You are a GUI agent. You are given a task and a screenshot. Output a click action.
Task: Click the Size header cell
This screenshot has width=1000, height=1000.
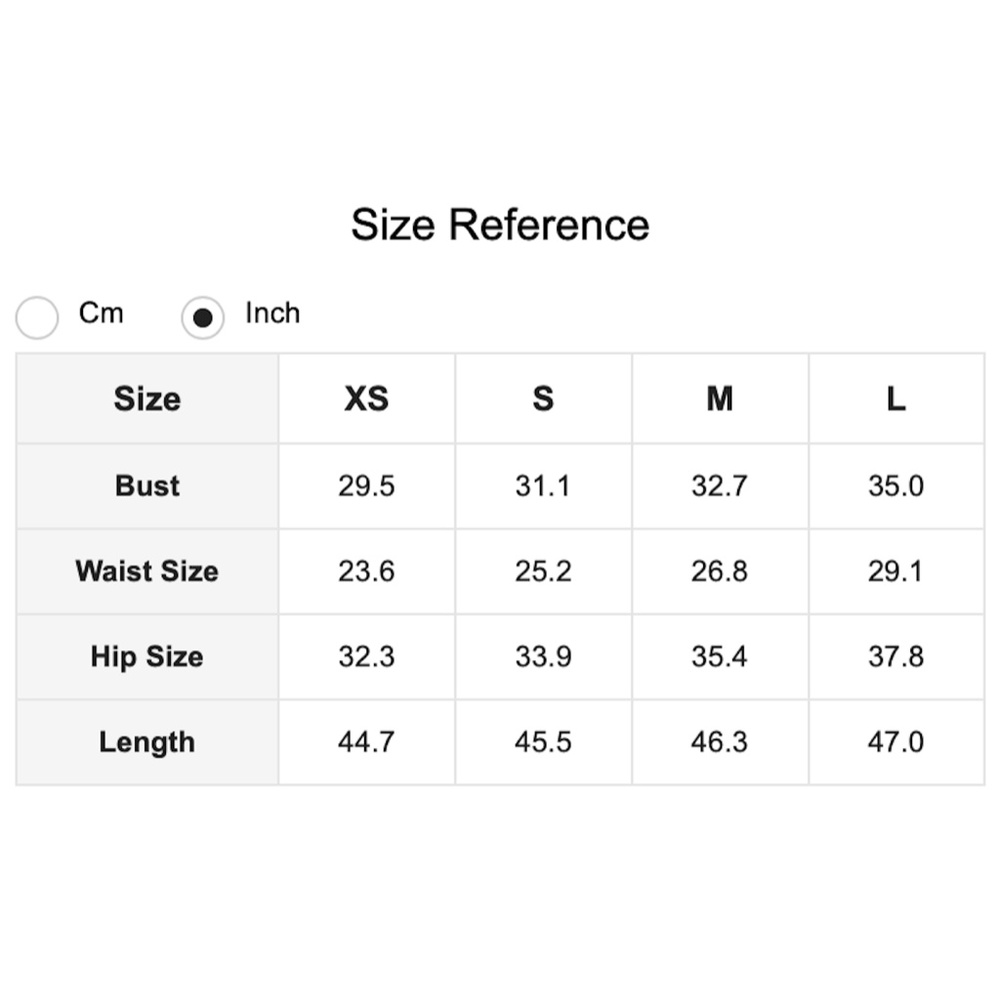point(147,399)
